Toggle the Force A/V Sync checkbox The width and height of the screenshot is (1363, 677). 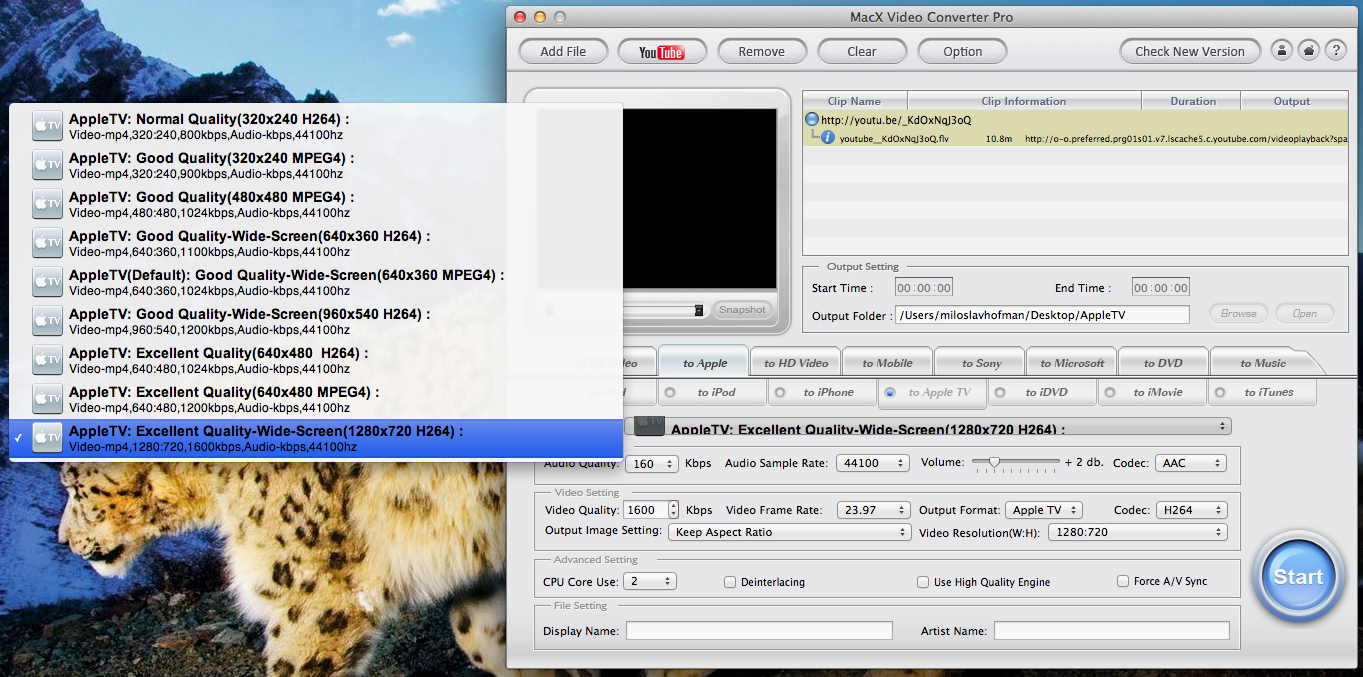pos(1123,581)
